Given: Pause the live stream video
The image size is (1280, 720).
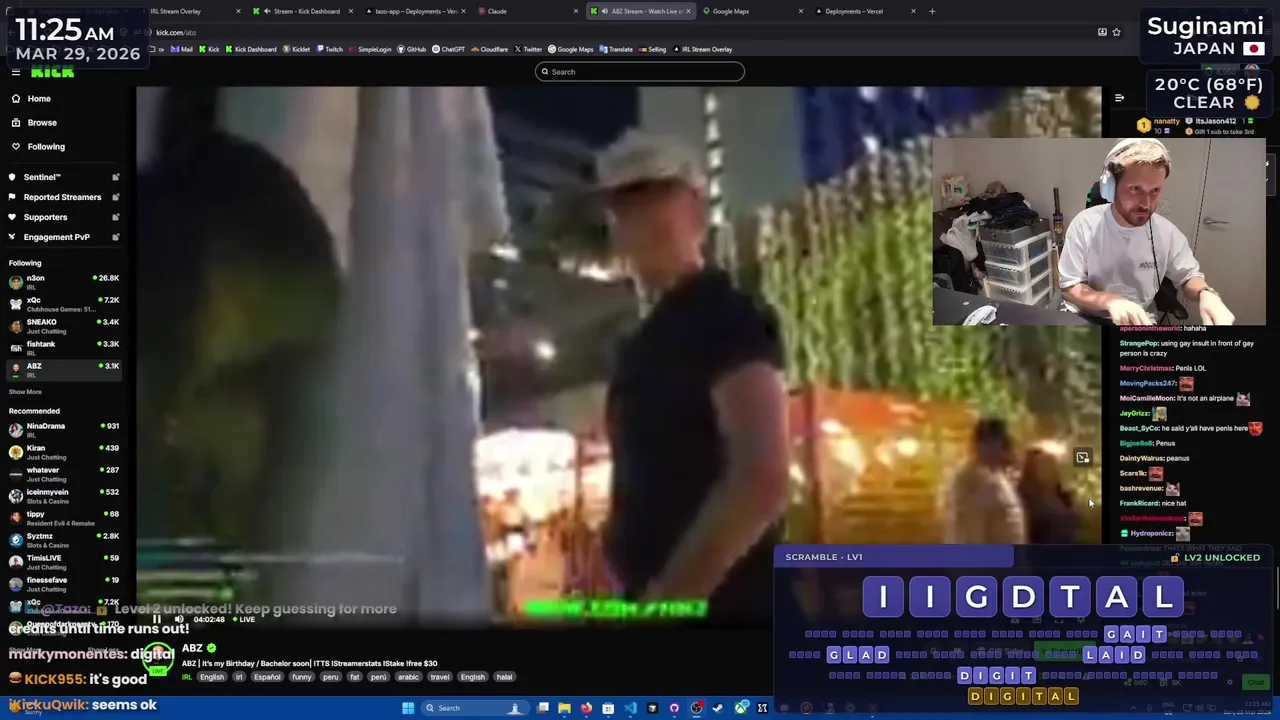Looking at the screenshot, I should [156, 619].
